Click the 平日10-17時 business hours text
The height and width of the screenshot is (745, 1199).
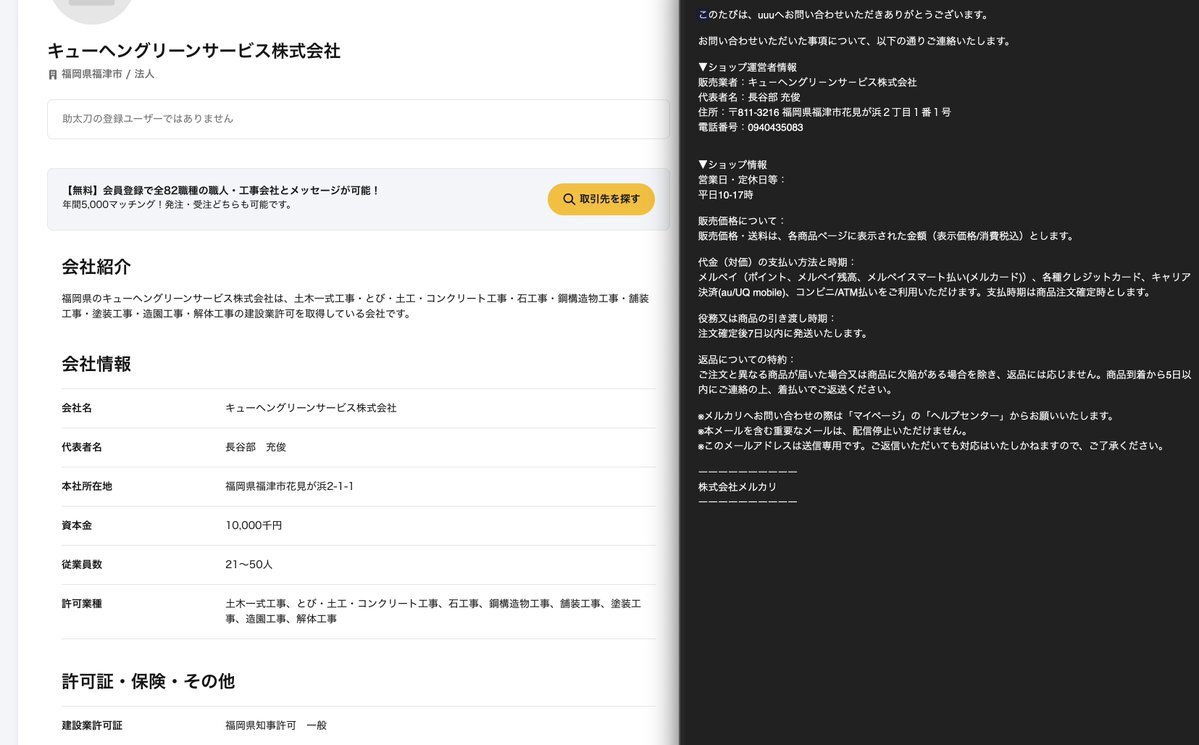(x=725, y=194)
